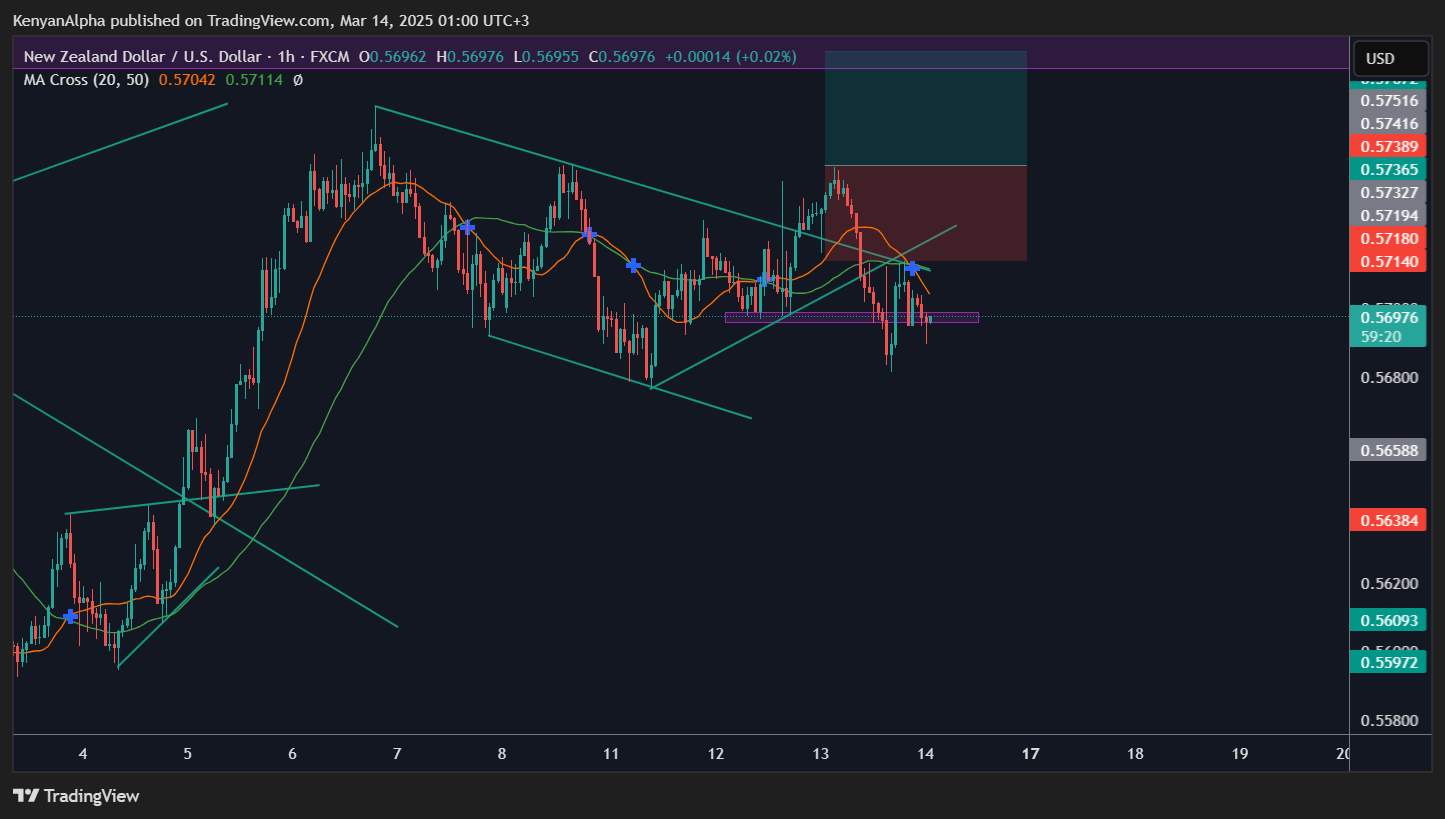Click the close value C0.56976
This screenshot has width=1445, height=819.
(622, 57)
